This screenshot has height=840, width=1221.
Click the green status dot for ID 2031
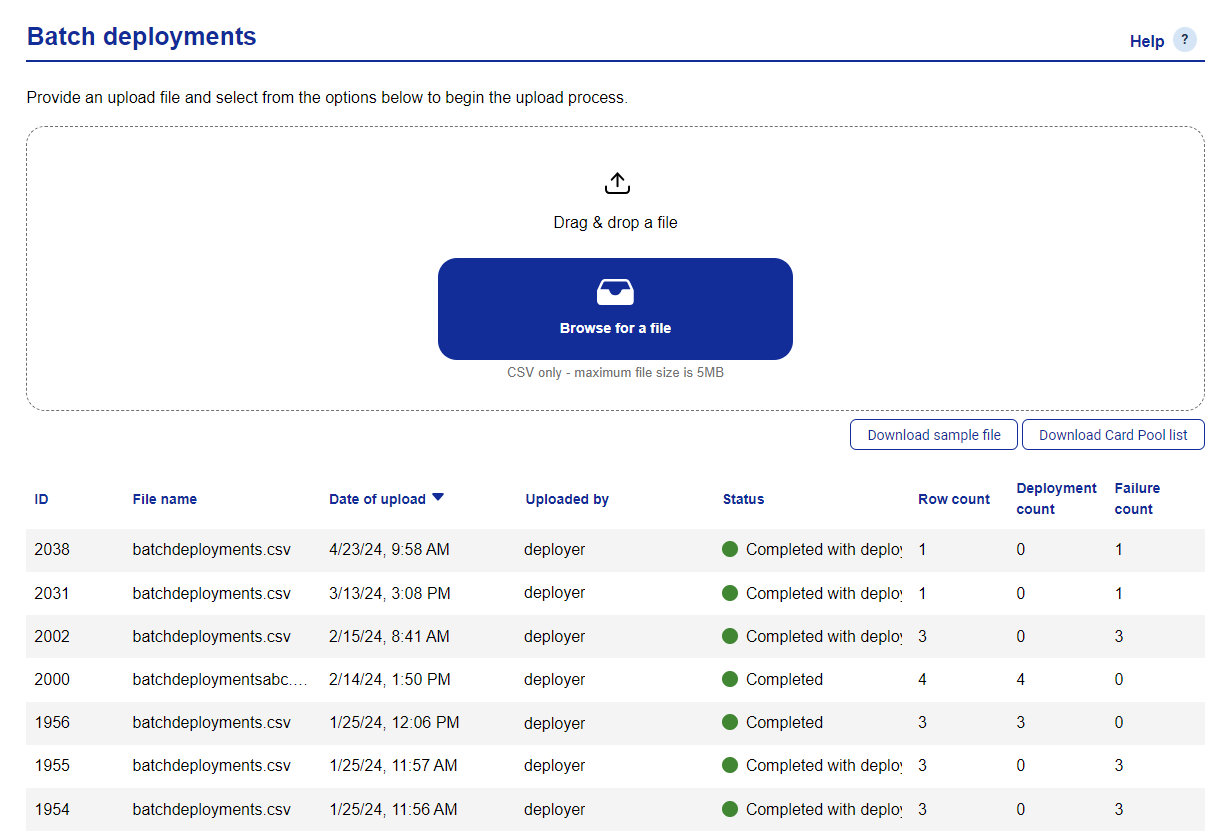[730, 593]
